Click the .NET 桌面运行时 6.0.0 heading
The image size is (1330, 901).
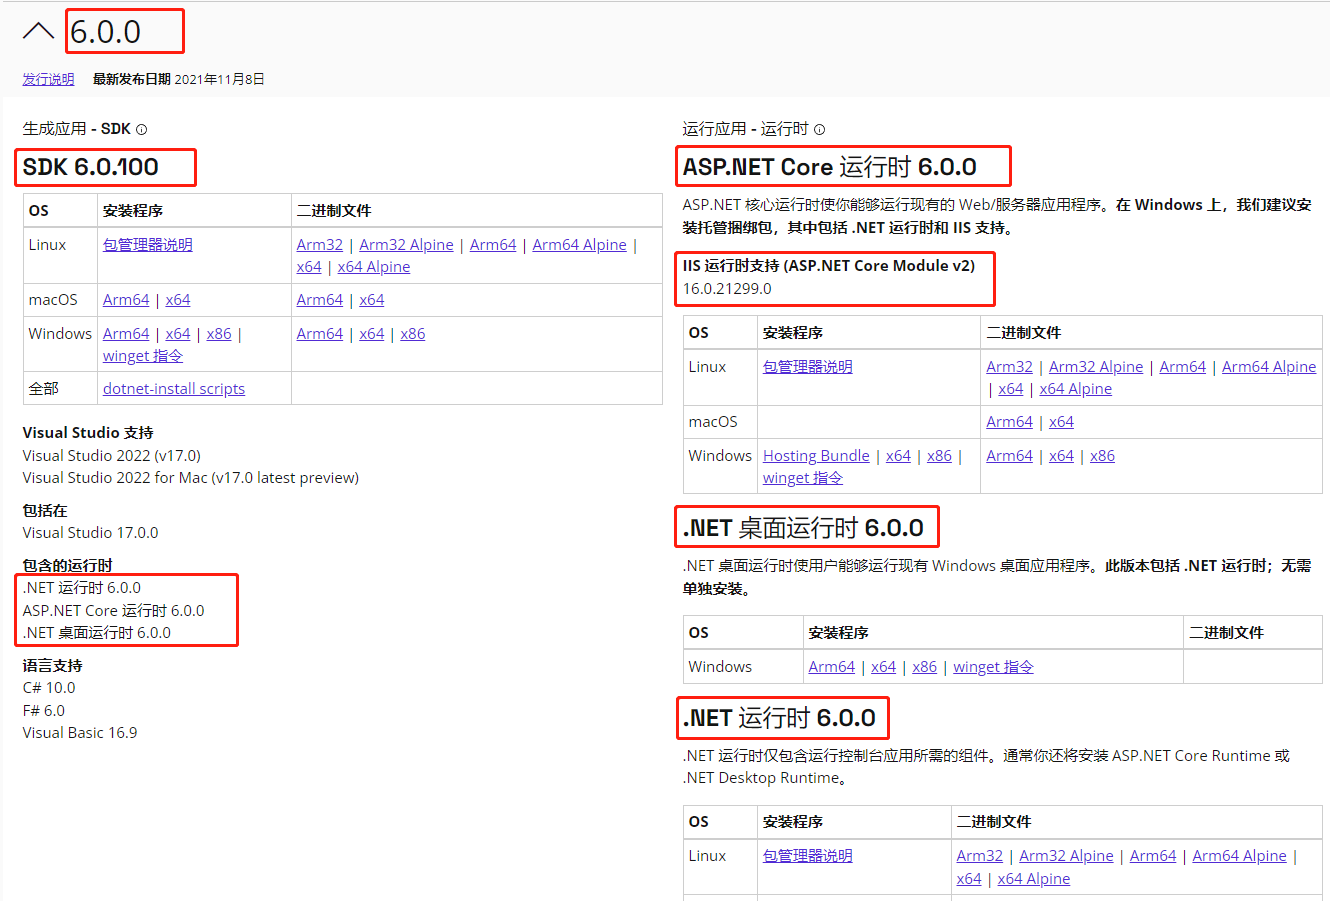pos(803,528)
